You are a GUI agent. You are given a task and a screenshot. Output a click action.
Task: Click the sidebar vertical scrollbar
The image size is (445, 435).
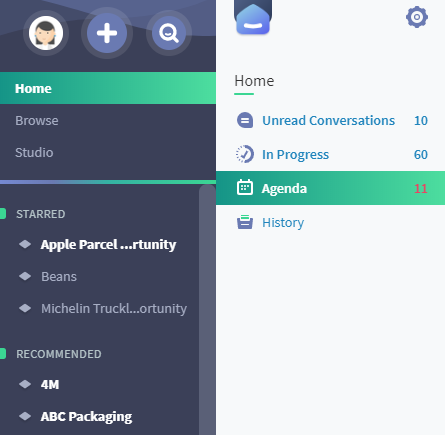(207, 310)
